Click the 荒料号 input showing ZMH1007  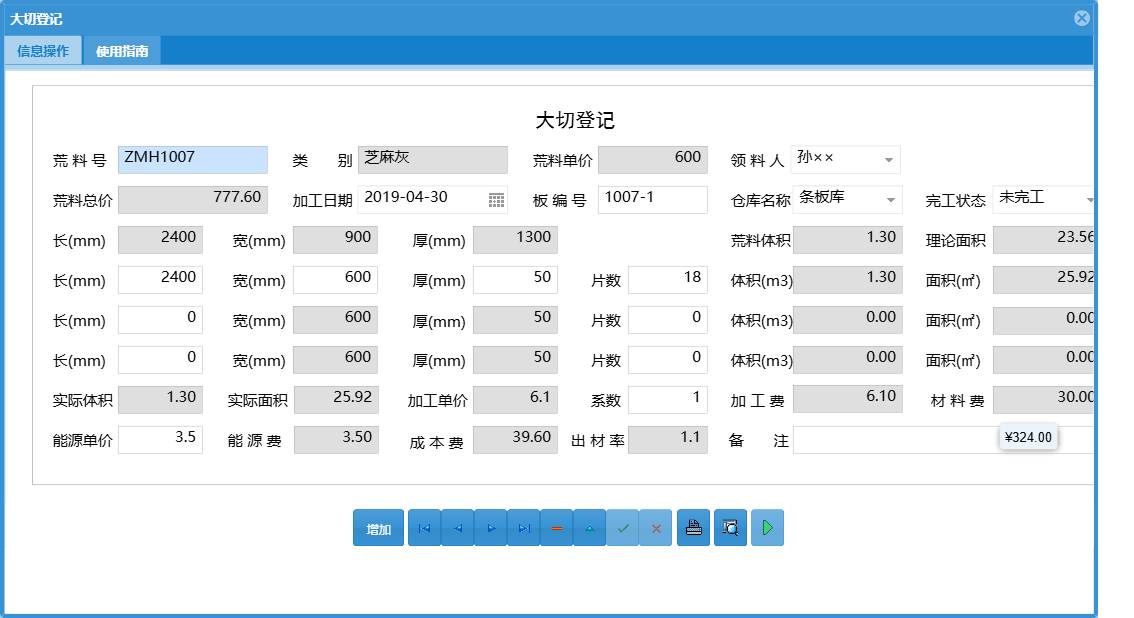point(192,159)
